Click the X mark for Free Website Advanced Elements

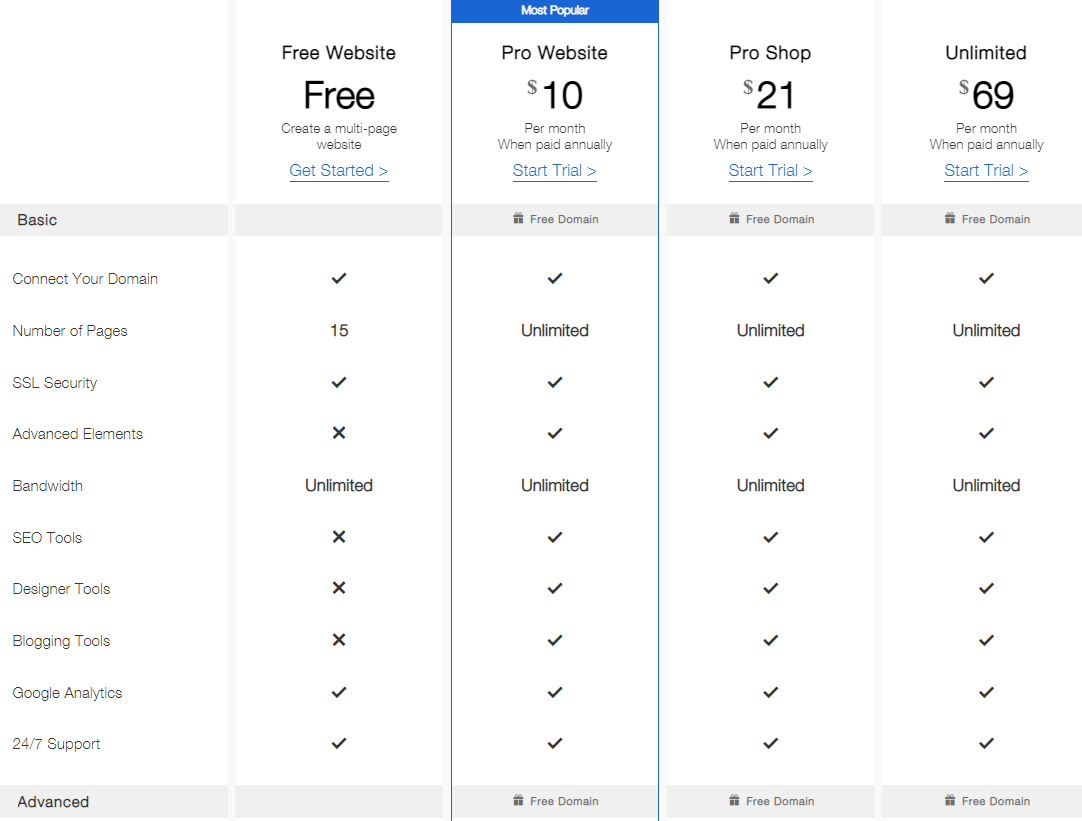(x=339, y=433)
